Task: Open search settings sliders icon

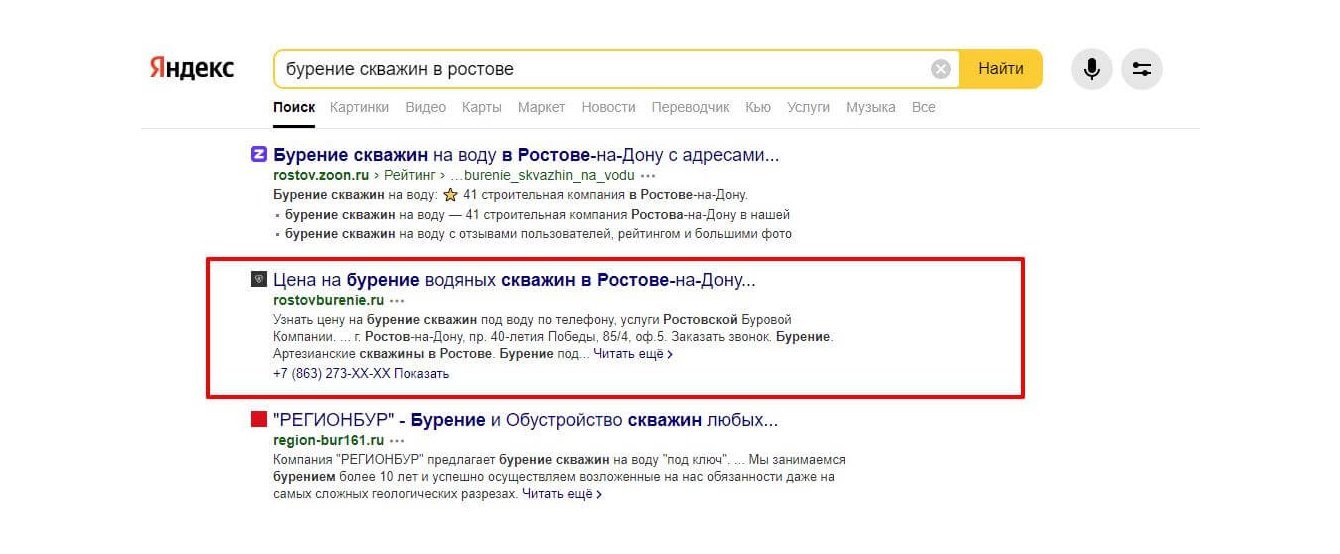Action: (1142, 69)
